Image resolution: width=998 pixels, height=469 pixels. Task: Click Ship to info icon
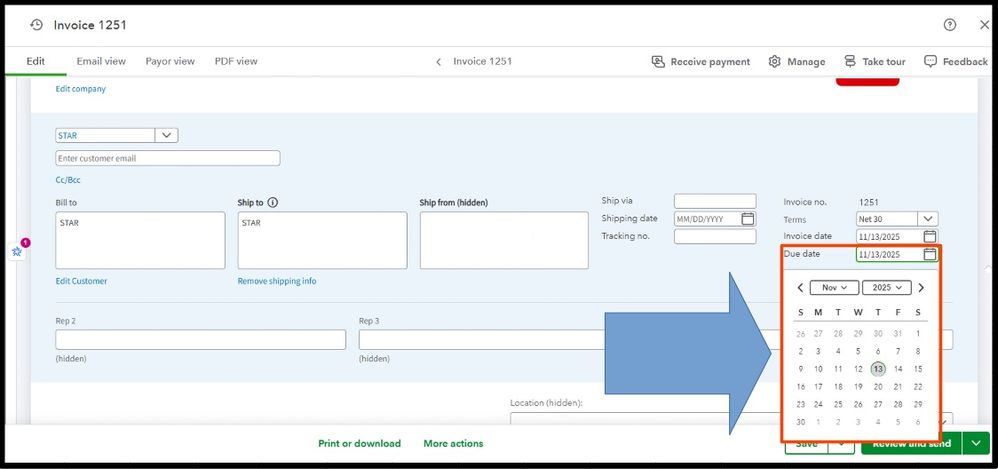[273, 202]
